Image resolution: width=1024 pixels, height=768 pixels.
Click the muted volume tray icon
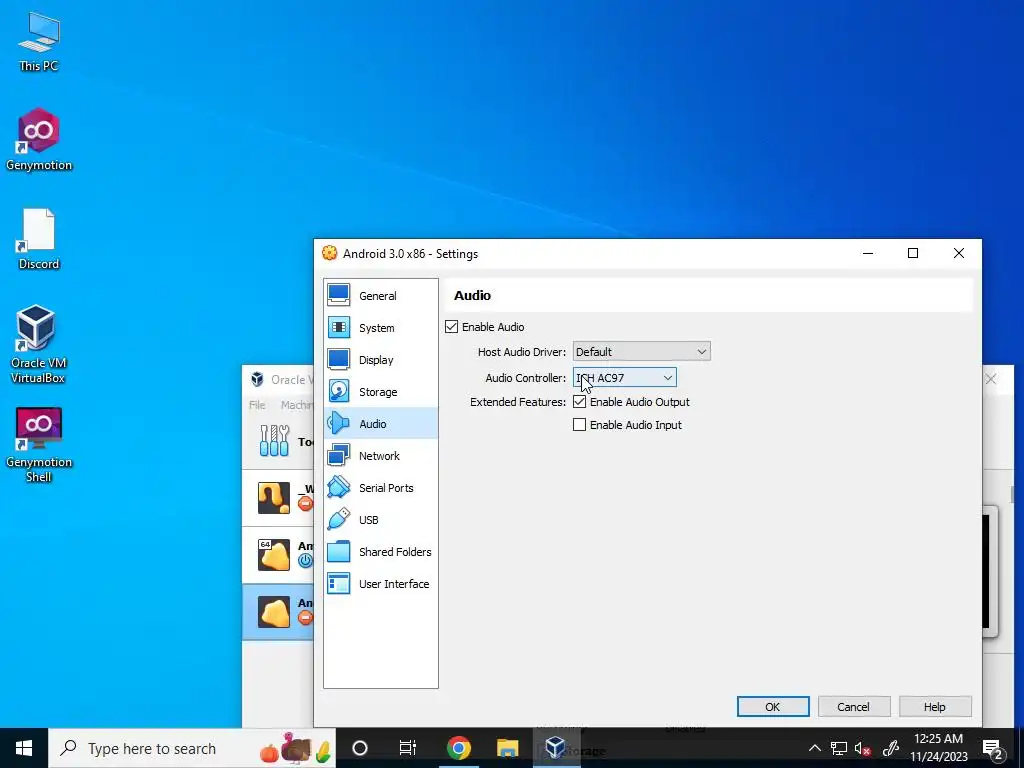[863, 748]
